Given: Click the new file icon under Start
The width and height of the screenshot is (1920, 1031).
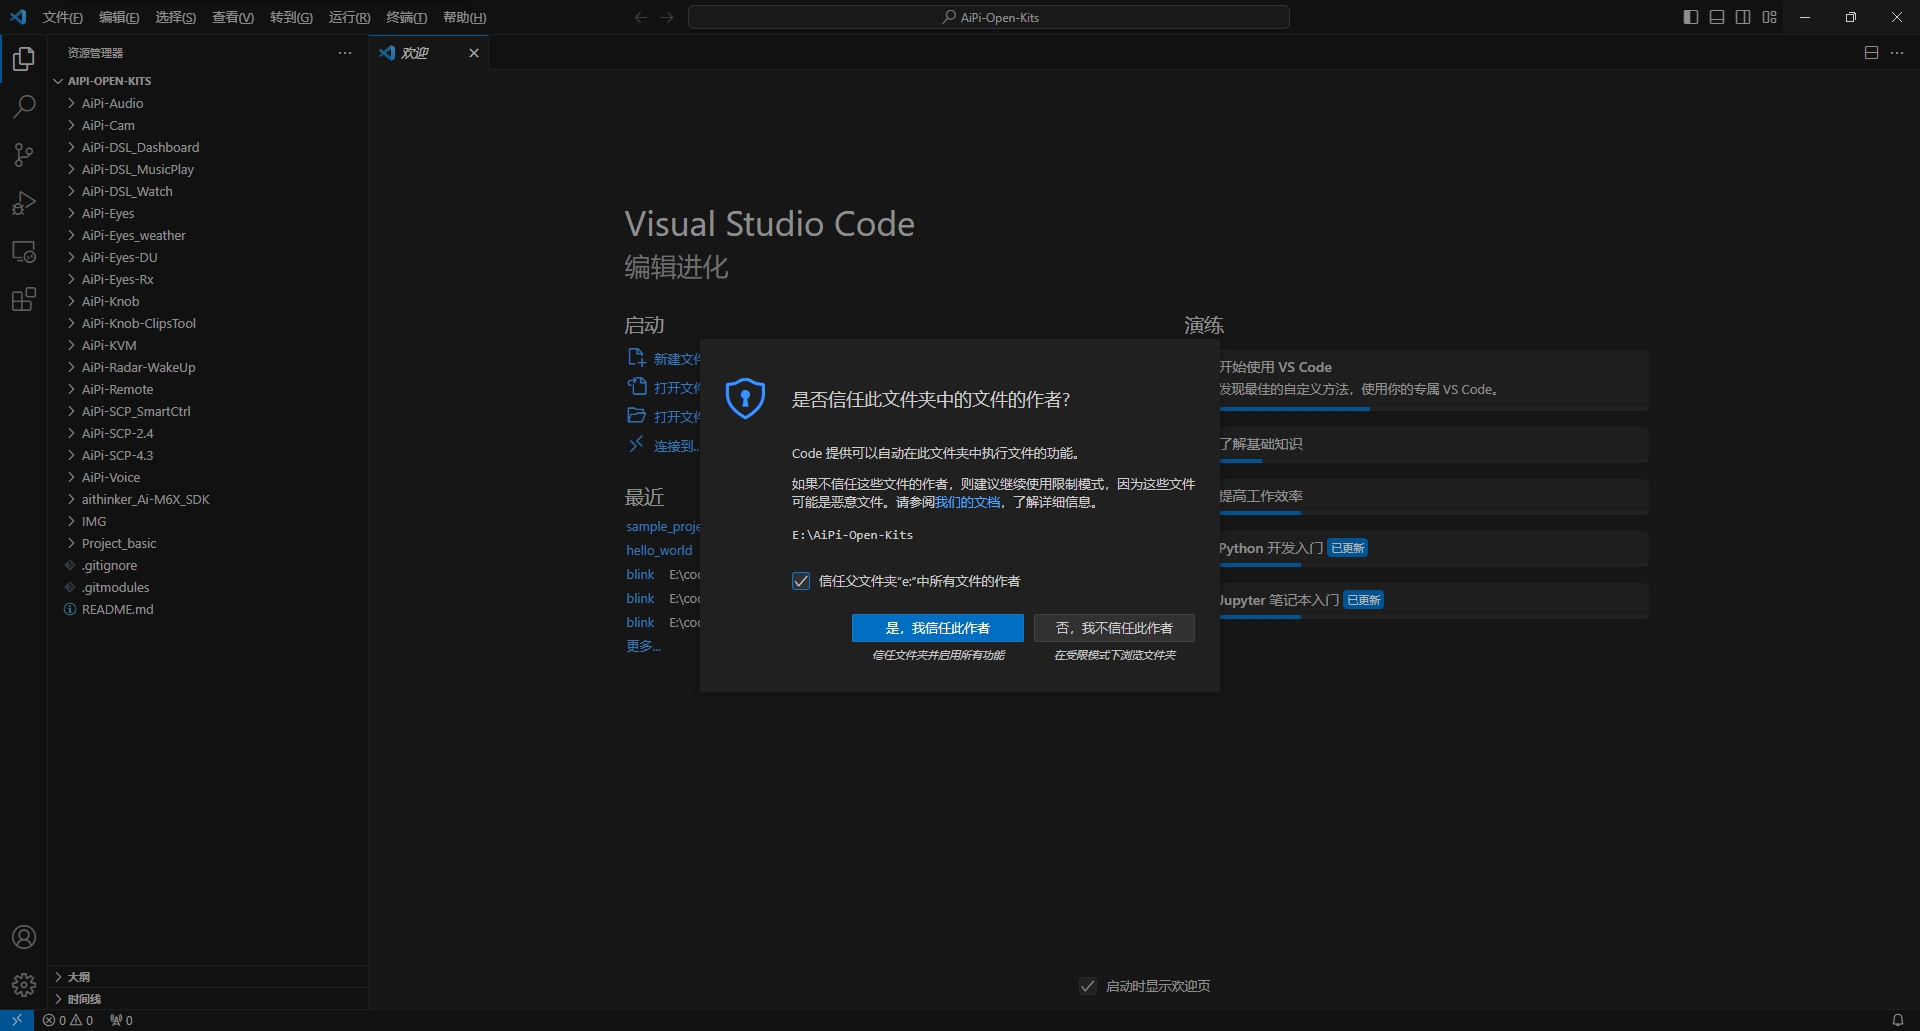Looking at the screenshot, I should click(636, 358).
